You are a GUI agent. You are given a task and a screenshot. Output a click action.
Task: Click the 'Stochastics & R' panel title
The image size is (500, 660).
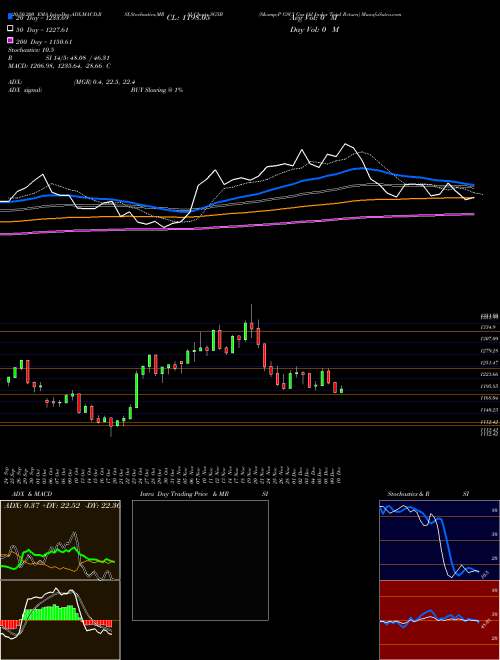[x=408, y=494]
